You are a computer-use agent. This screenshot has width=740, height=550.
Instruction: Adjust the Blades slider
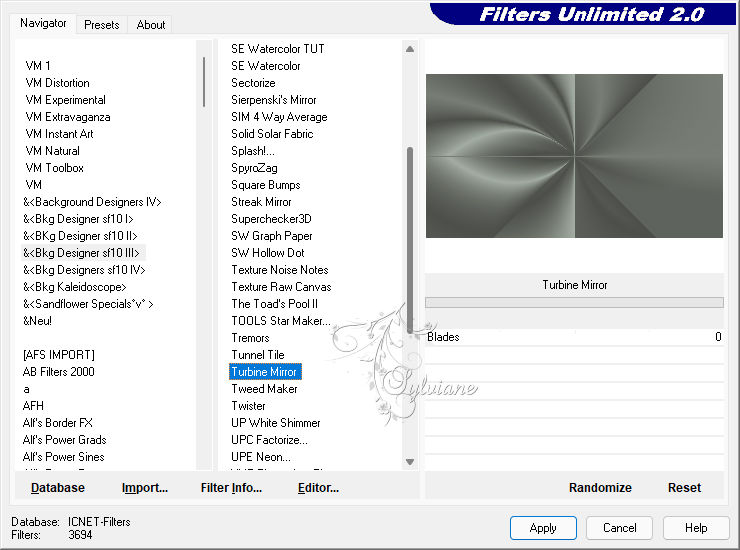point(574,337)
